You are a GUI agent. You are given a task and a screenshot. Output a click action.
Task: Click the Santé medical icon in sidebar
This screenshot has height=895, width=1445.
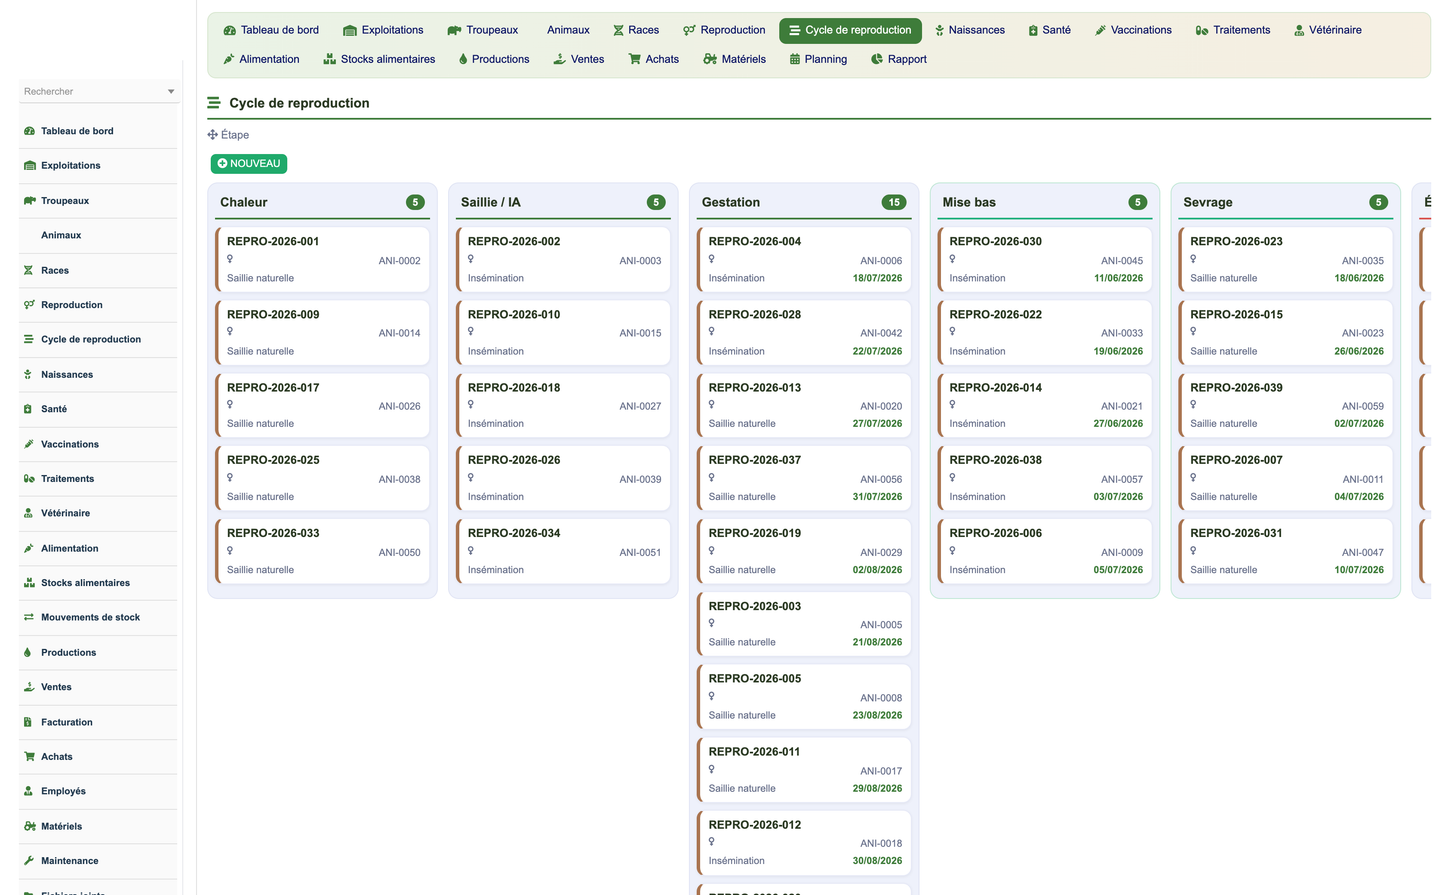(x=28, y=409)
